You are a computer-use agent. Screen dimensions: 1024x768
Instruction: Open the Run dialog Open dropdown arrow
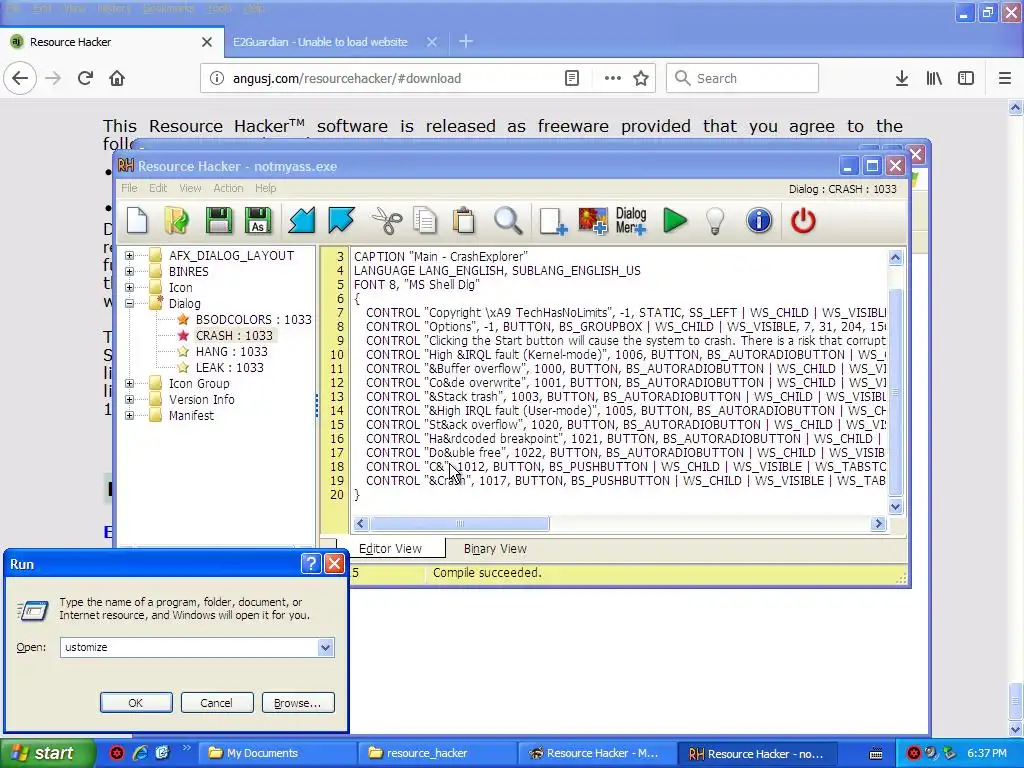(325, 647)
